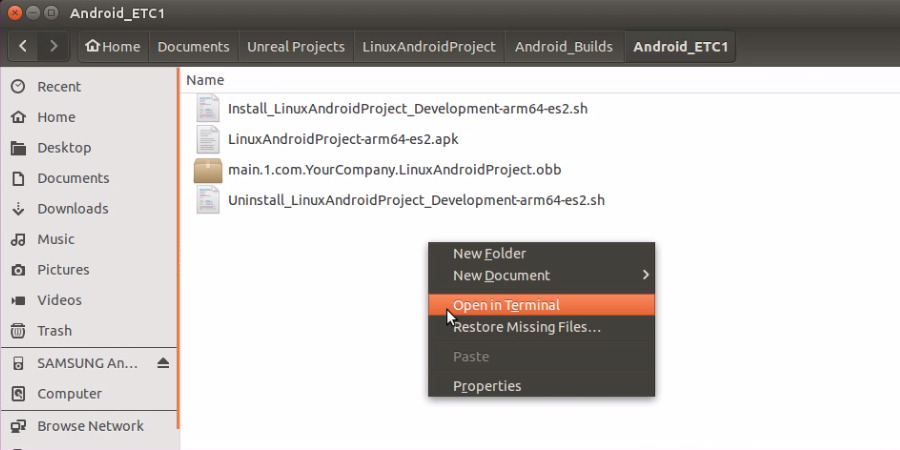Click the Browse Network icon in sidebar
This screenshot has width=900, height=450.
click(18, 426)
